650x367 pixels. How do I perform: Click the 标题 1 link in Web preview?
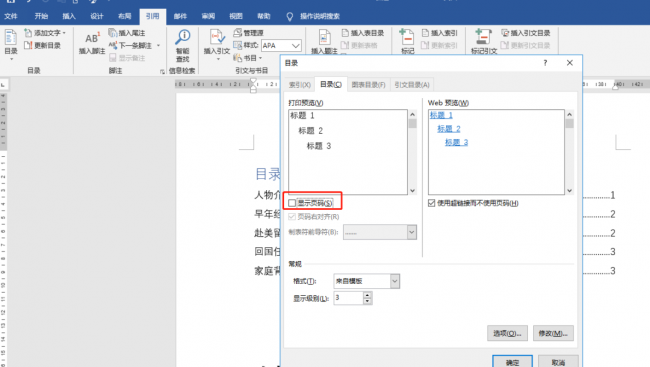pyautogui.click(x=441, y=115)
